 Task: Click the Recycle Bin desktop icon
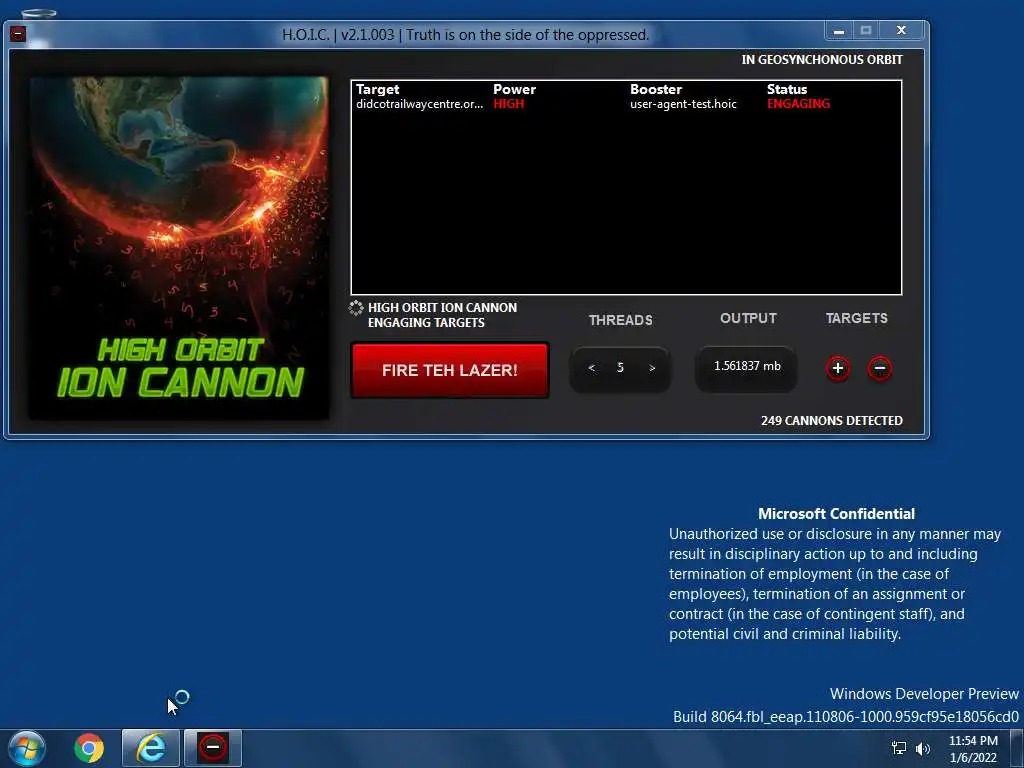point(39,14)
